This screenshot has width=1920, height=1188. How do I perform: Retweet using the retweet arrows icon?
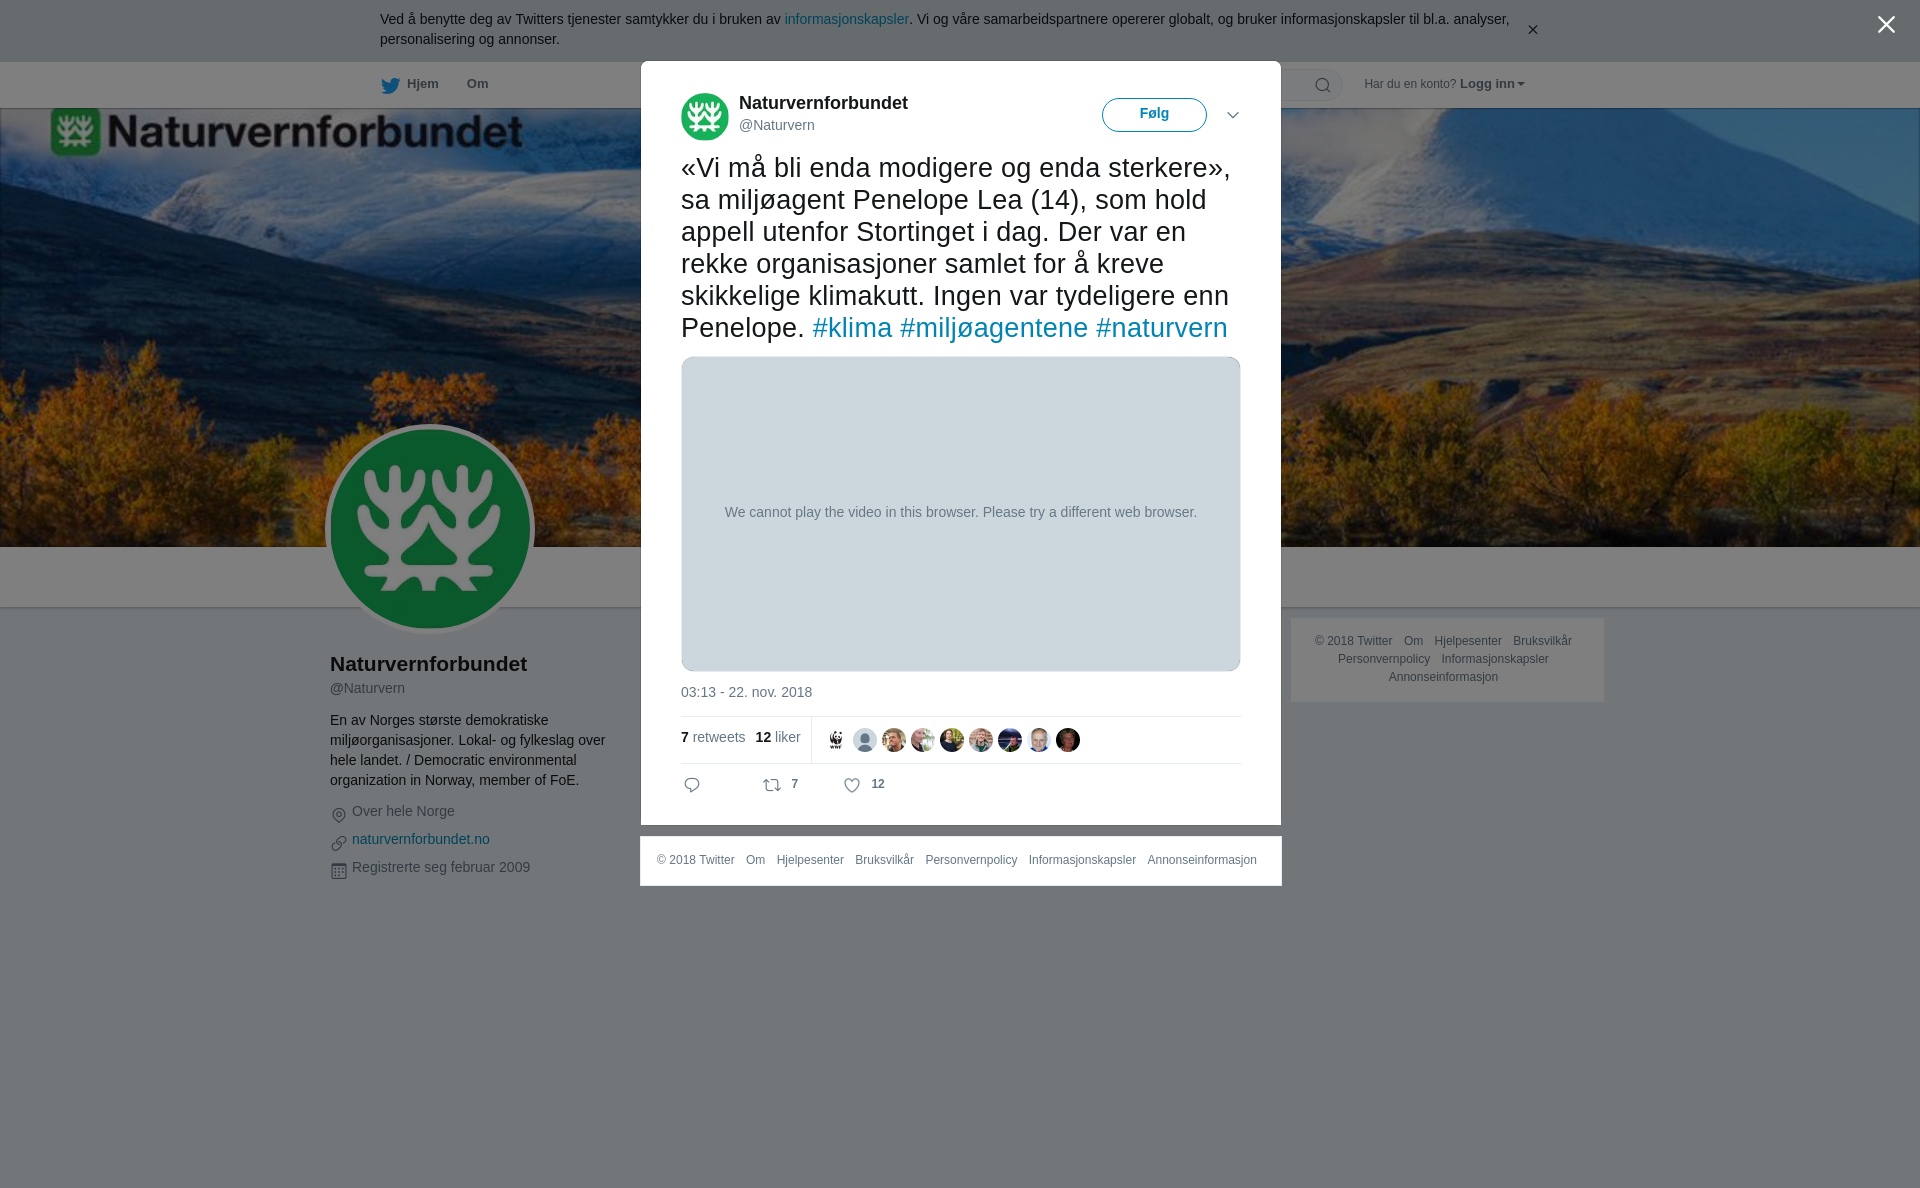tap(772, 785)
